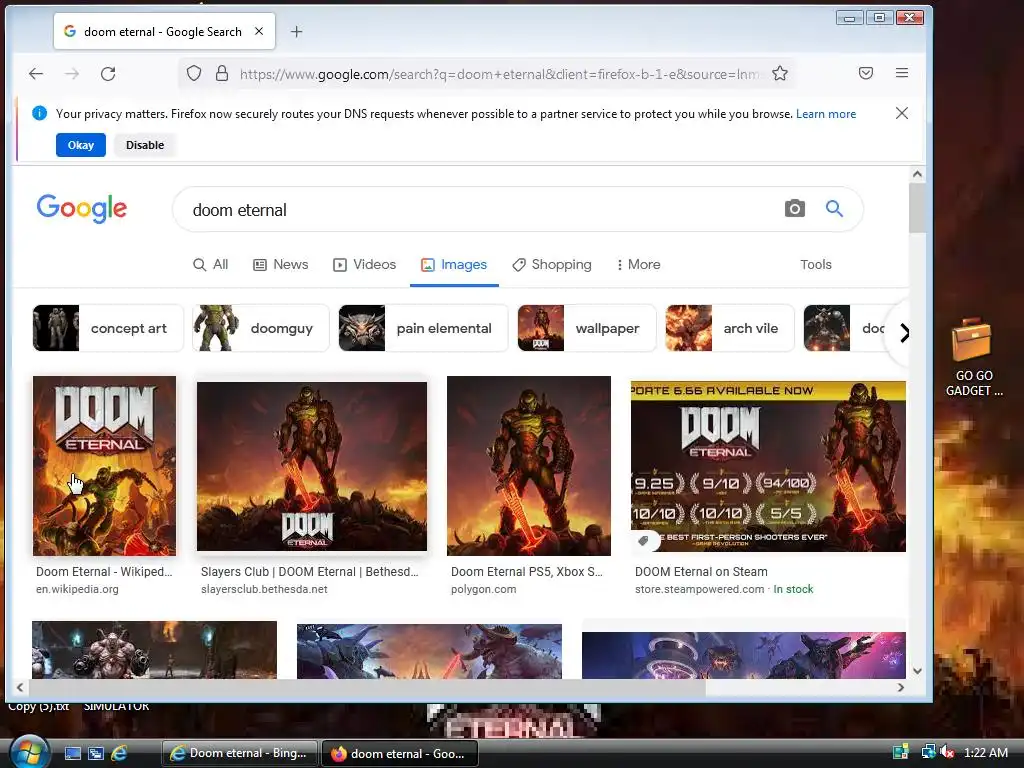Viewport: 1024px width, 768px height.
Task: Click the product tag icon on Steam image
Action: point(643,540)
